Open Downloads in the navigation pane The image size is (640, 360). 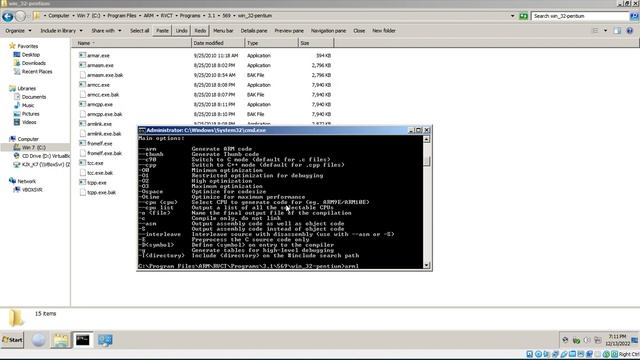pos(33,63)
